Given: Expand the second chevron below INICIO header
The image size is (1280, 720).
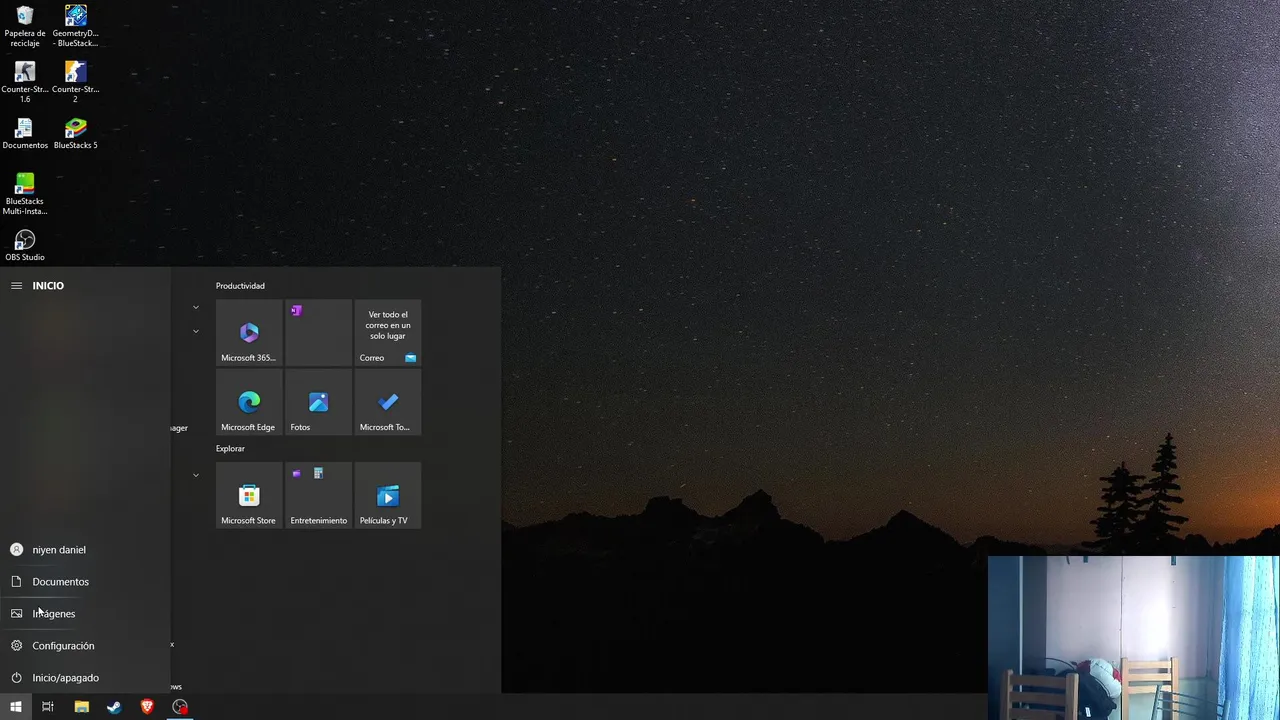Looking at the screenshot, I should [x=196, y=331].
